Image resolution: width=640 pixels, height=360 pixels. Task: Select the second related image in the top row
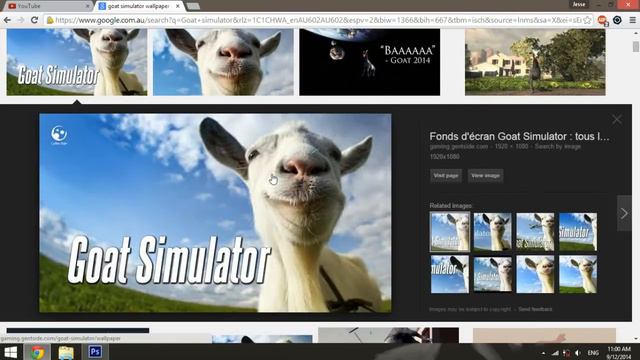pos(493,231)
